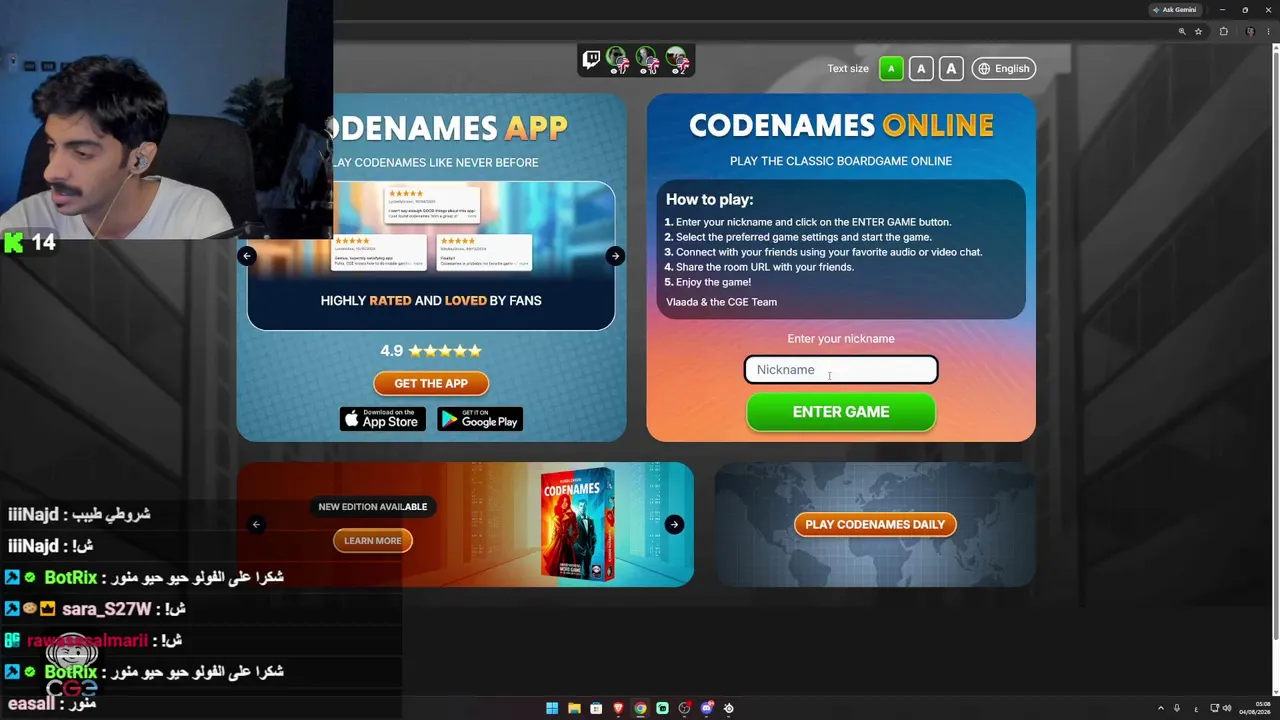Click the ENTER GAME button

click(x=841, y=412)
